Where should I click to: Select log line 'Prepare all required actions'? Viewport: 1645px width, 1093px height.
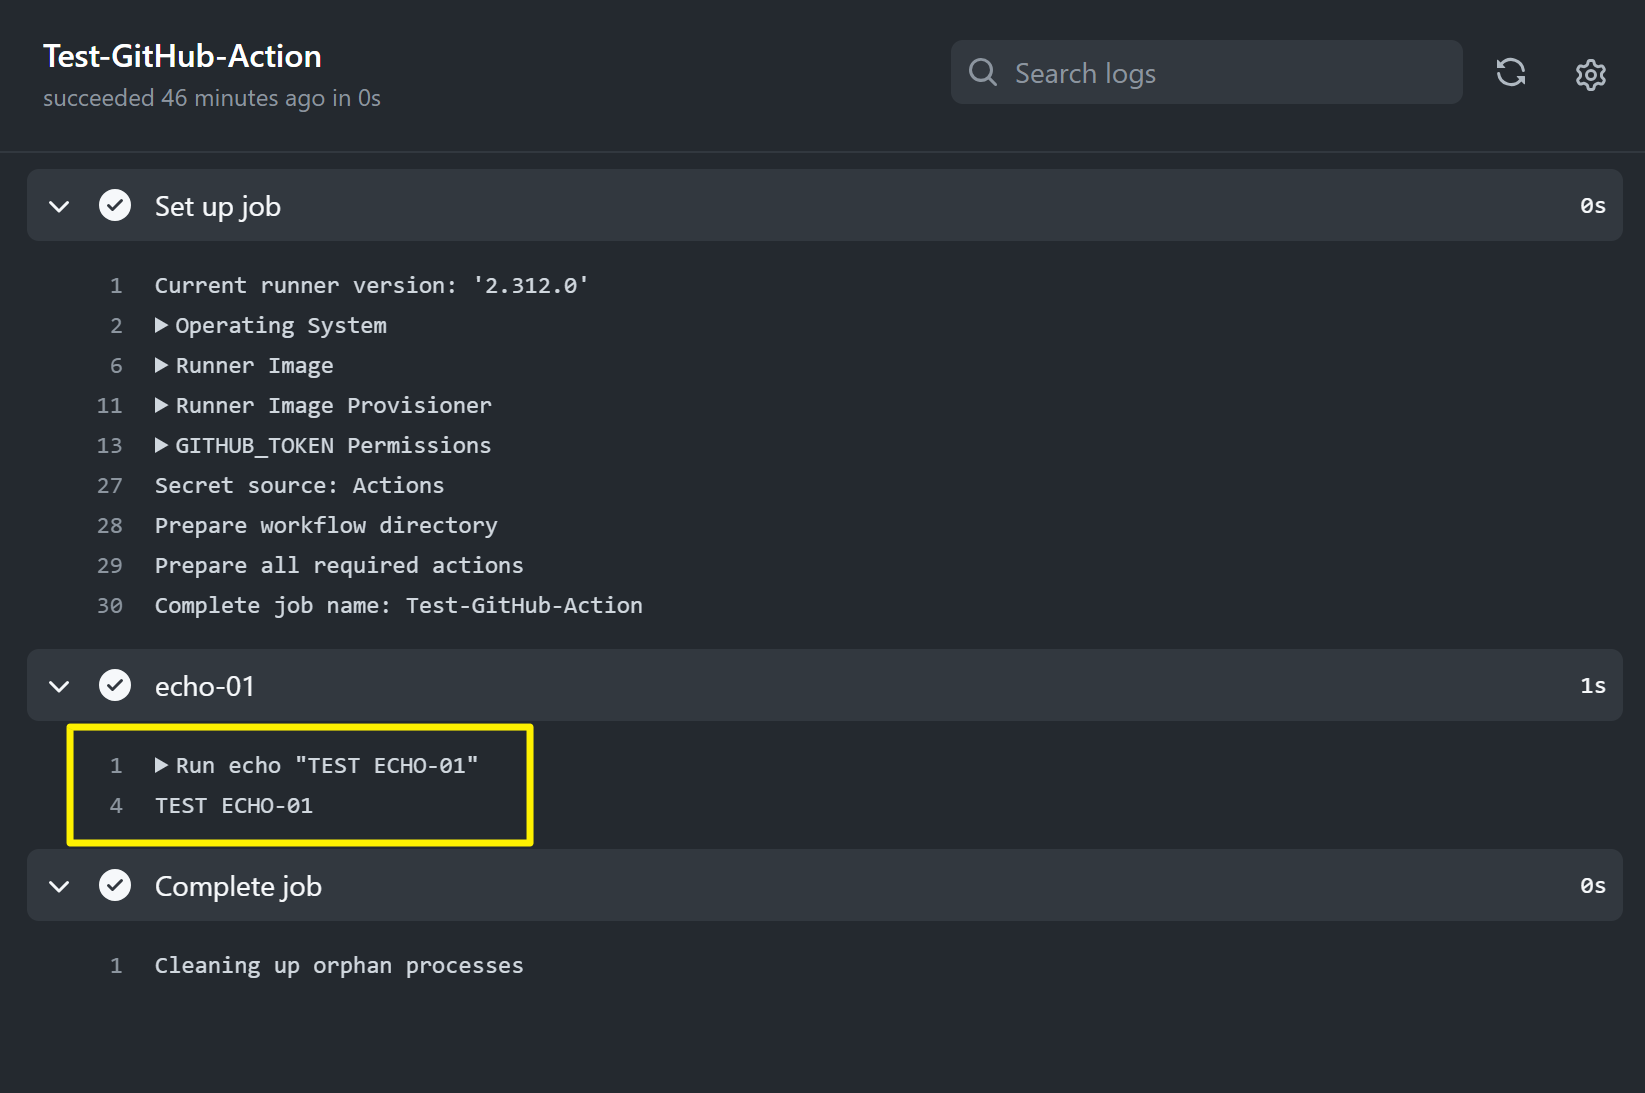(339, 565)
